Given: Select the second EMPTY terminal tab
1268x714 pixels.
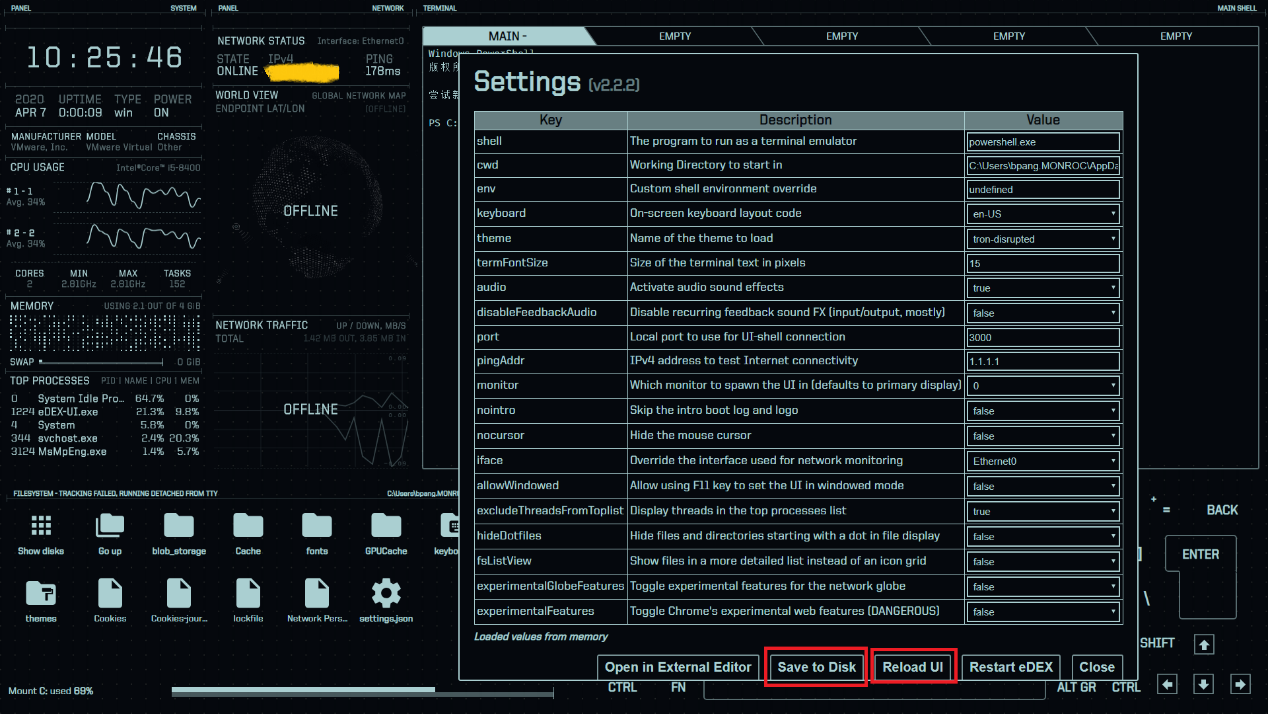Looking at the screenshot, I should point(842,36).
